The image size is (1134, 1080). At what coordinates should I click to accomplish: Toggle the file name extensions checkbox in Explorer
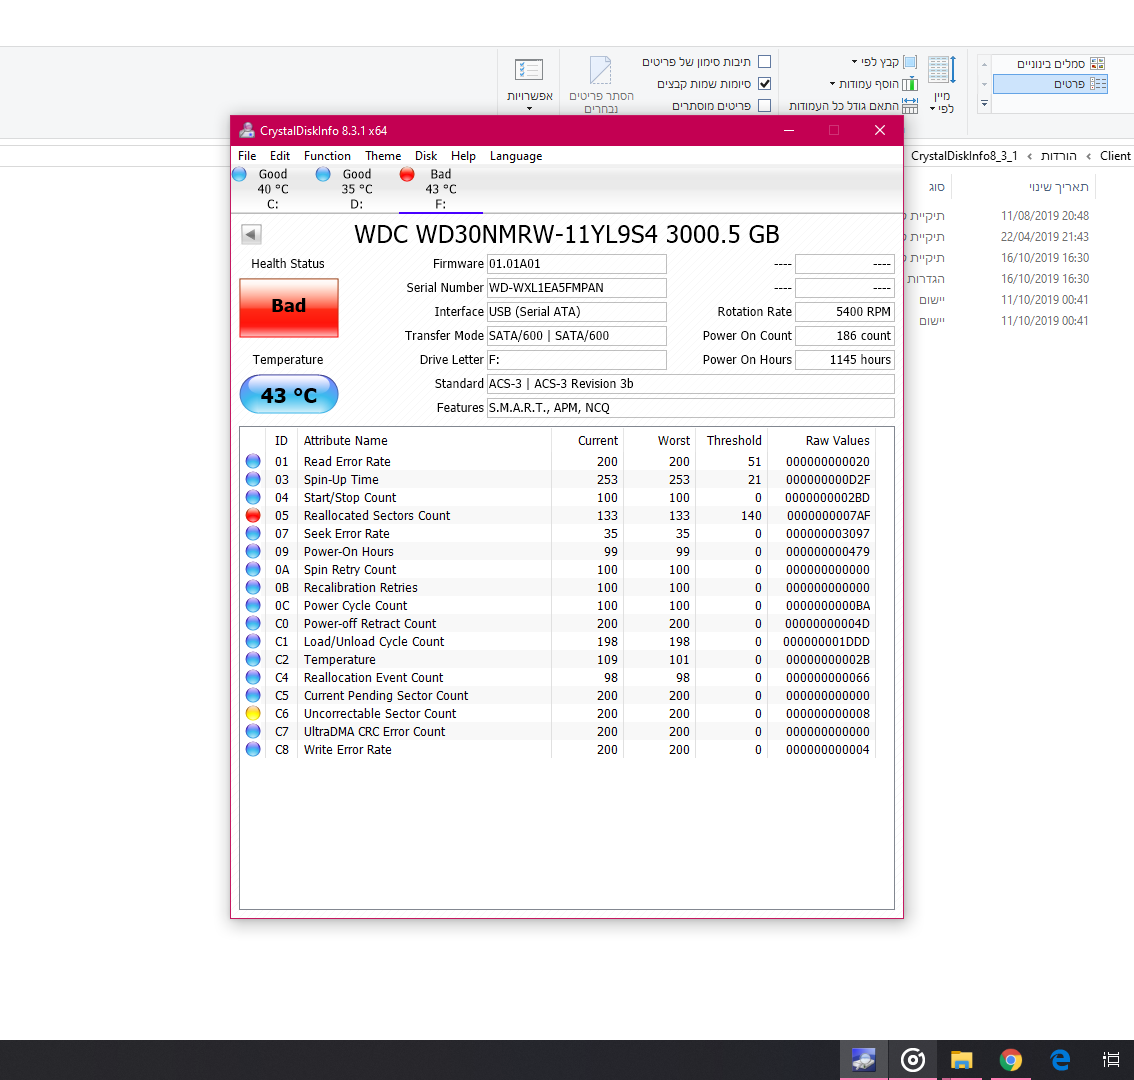tap(764, 84)
